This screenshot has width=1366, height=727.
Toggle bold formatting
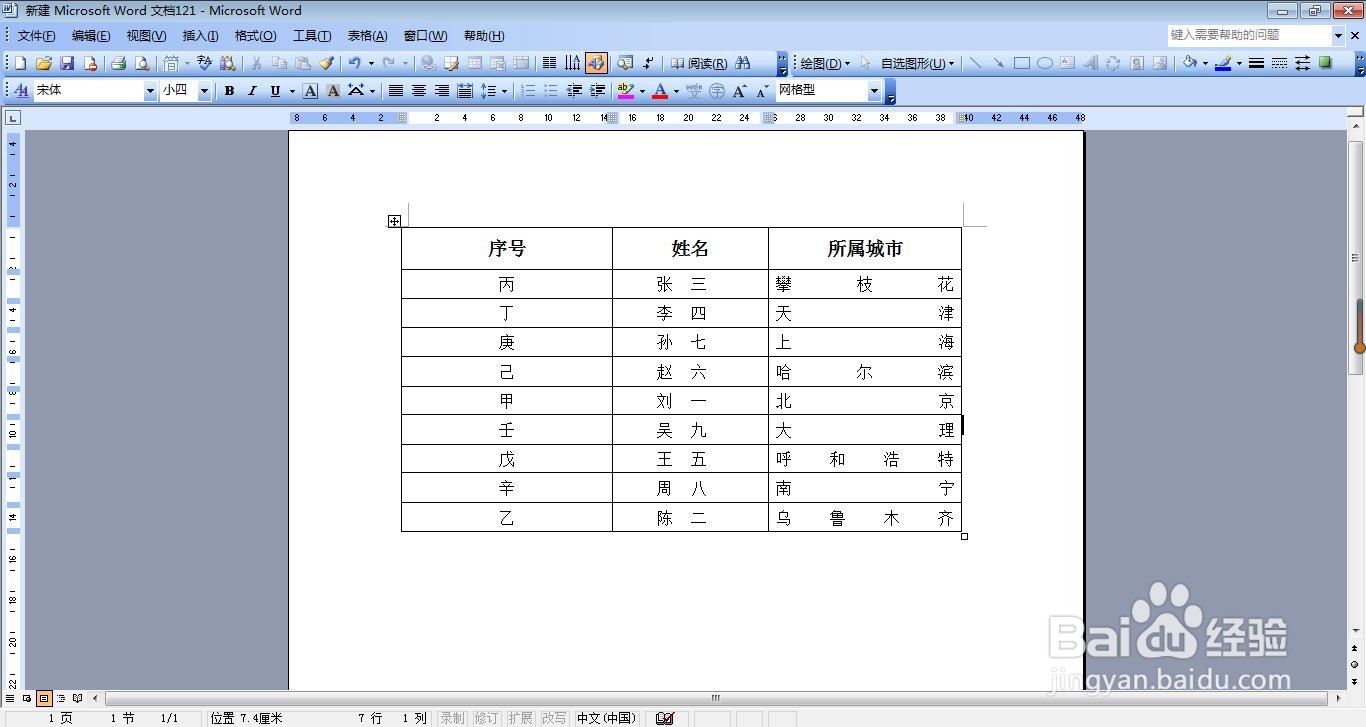229,90
